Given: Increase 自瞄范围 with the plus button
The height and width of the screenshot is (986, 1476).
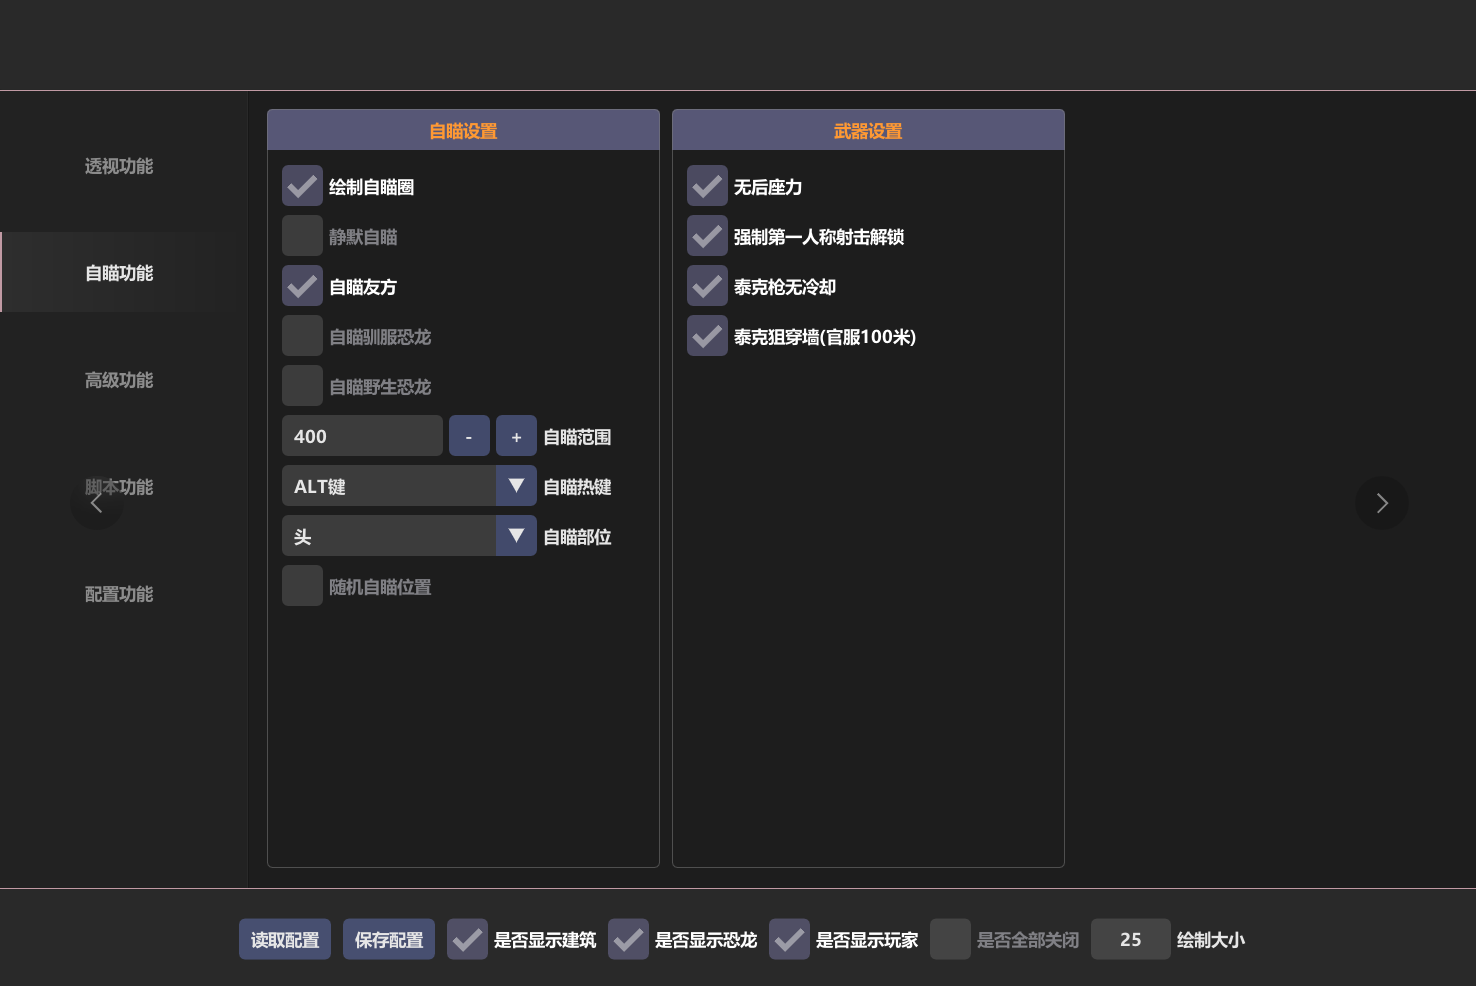Looking at the screenshot, I should pos(516,436).
